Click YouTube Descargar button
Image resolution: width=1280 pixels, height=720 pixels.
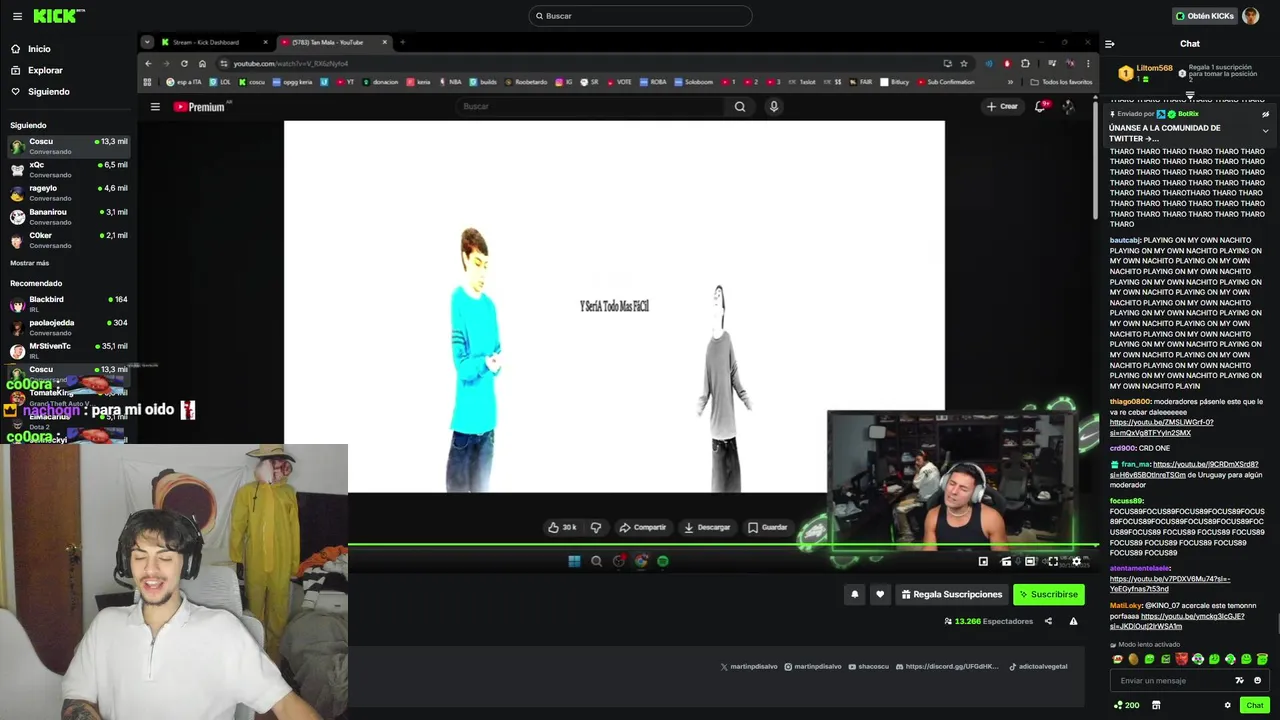707,527
